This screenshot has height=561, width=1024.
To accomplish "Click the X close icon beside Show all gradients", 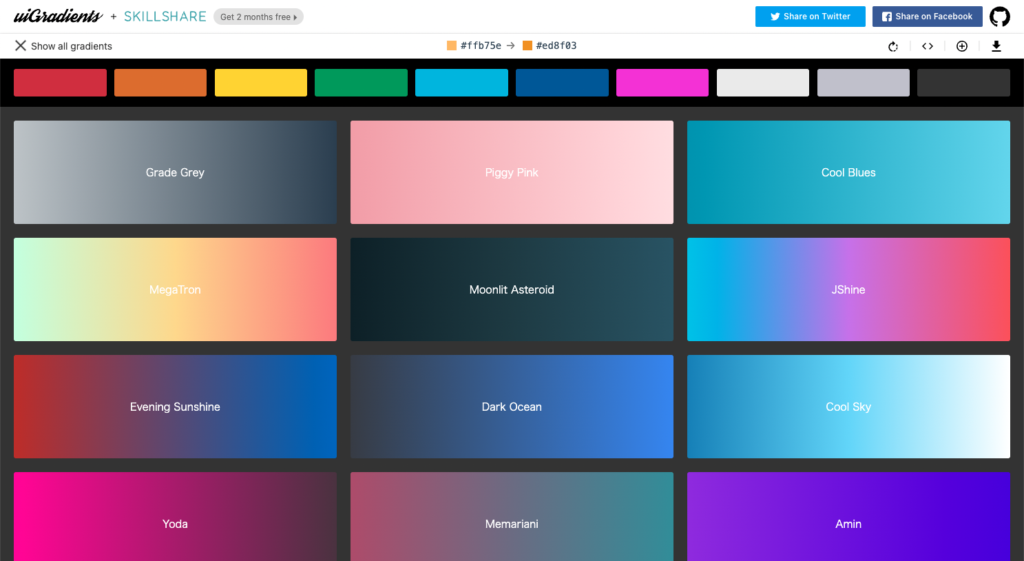I will pyautogui.click(x=21, y=46).
